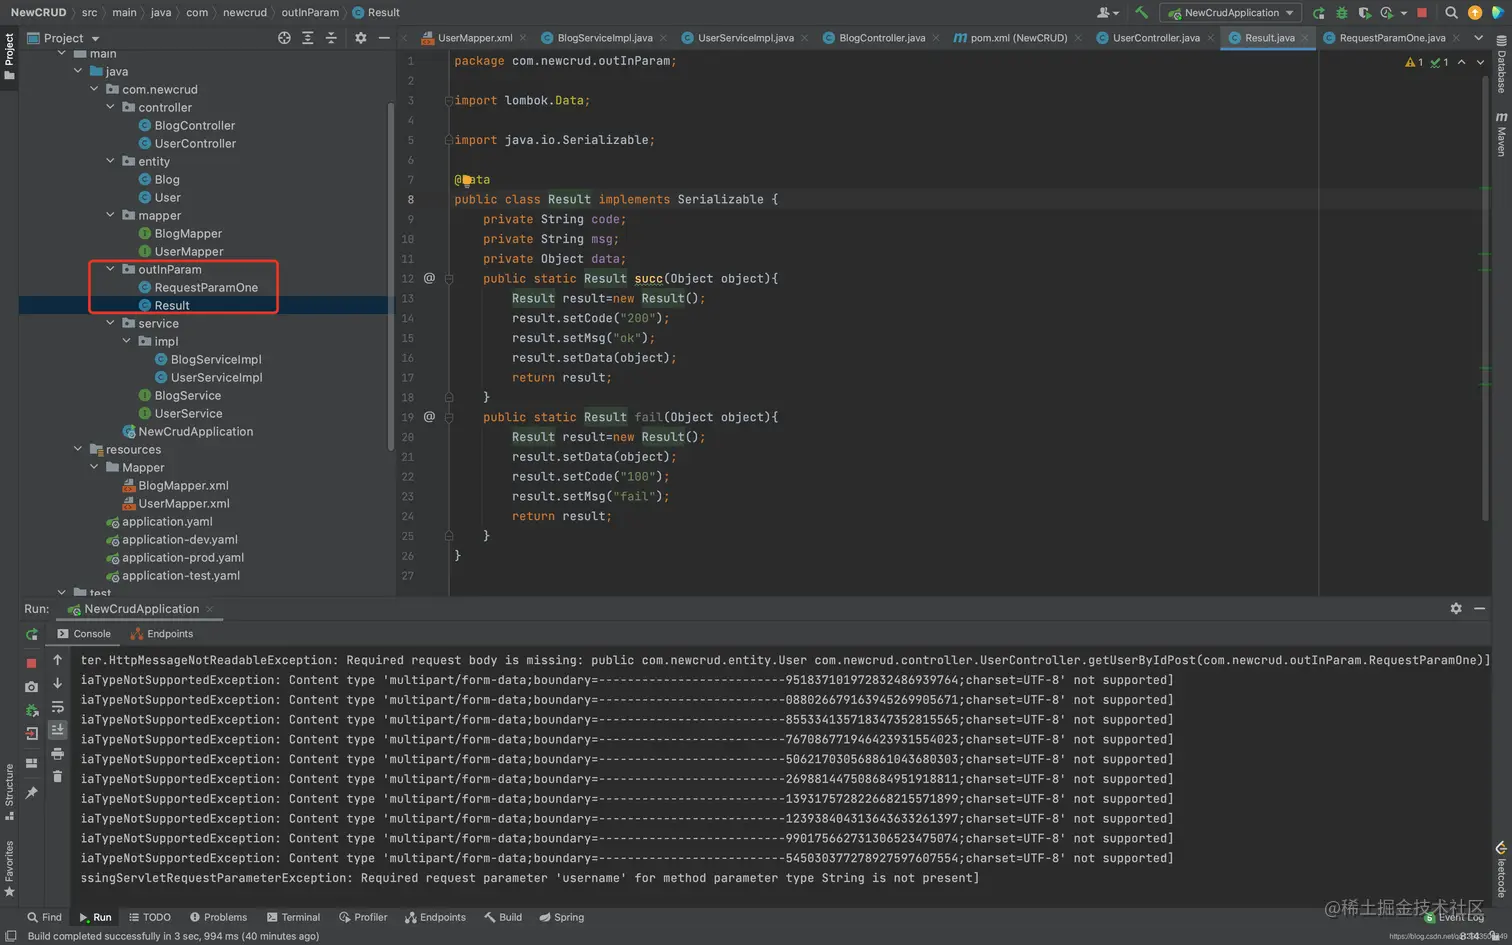Select application-dev.yaml in project tree
Image resolution: width=1512 pixels, height=945 pixels.
(x=180, y=539)
